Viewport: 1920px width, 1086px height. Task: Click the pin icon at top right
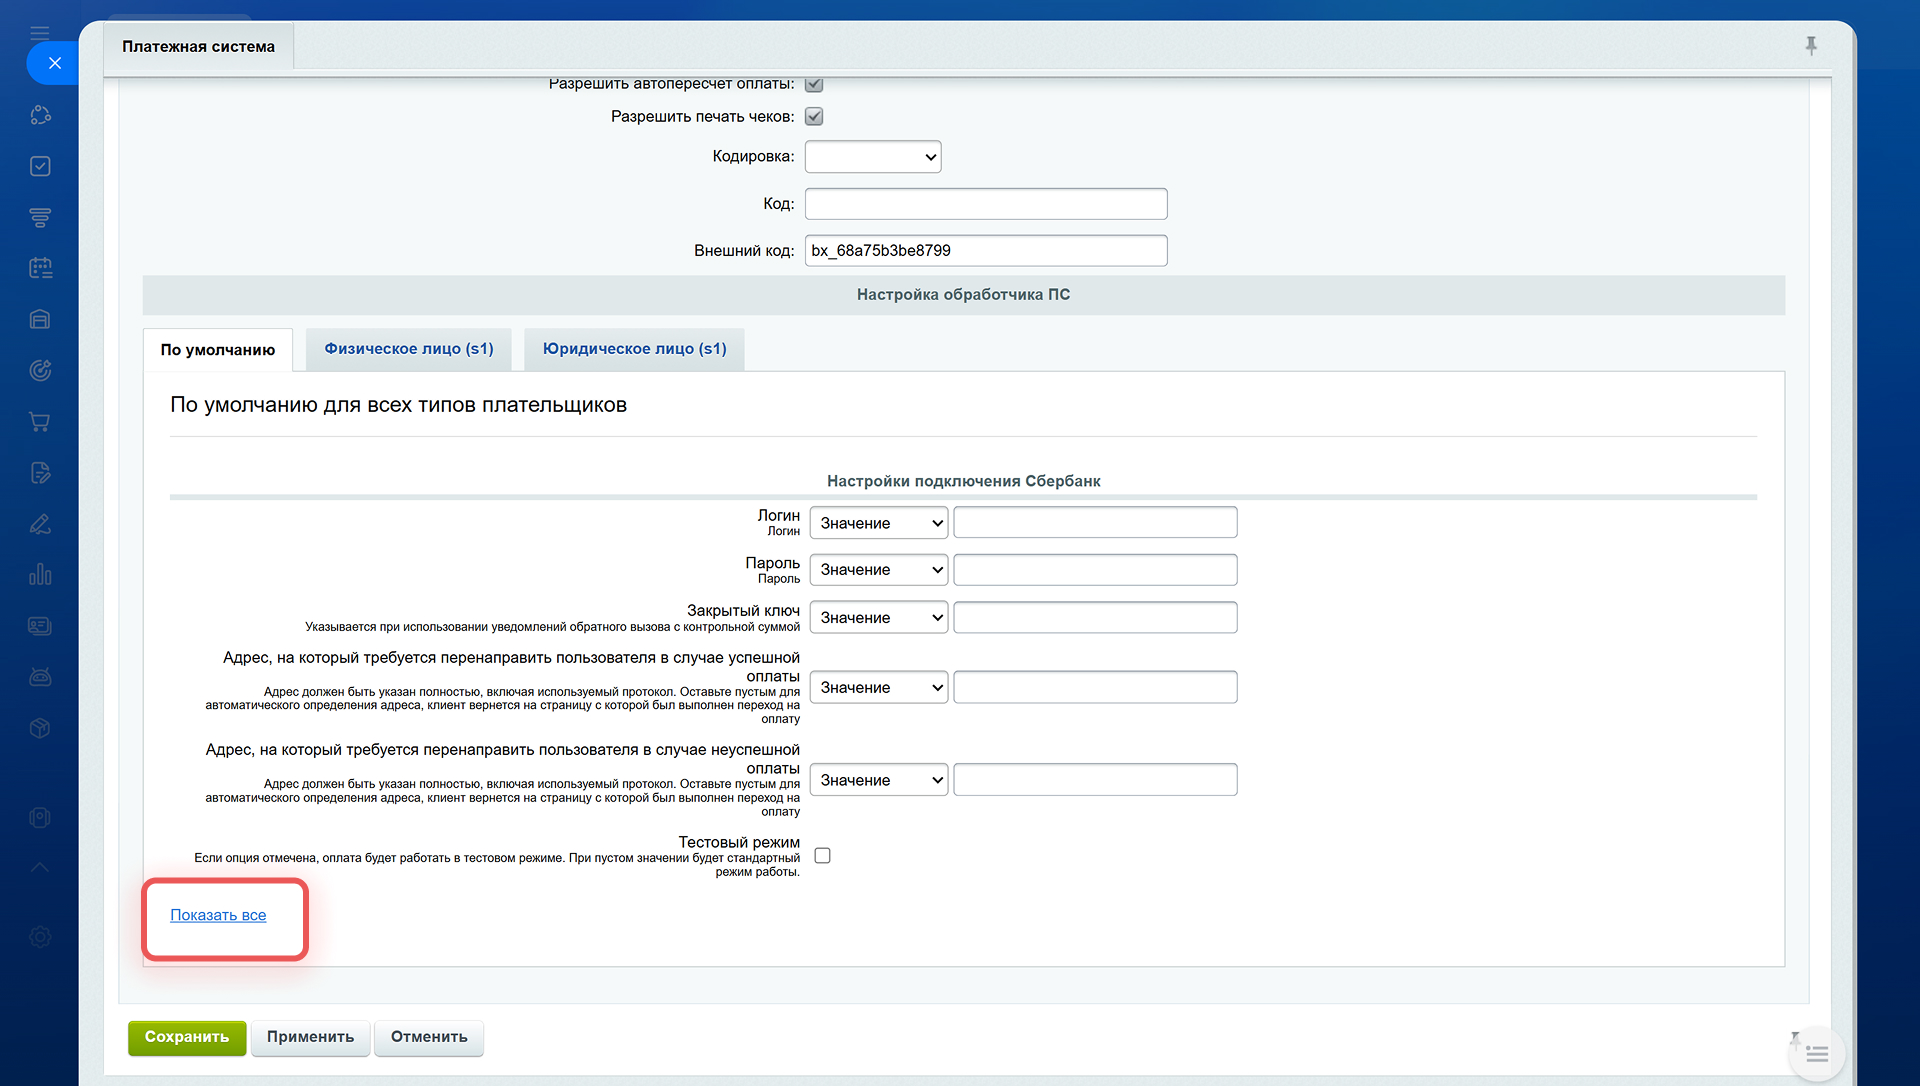click(1811, 45)
